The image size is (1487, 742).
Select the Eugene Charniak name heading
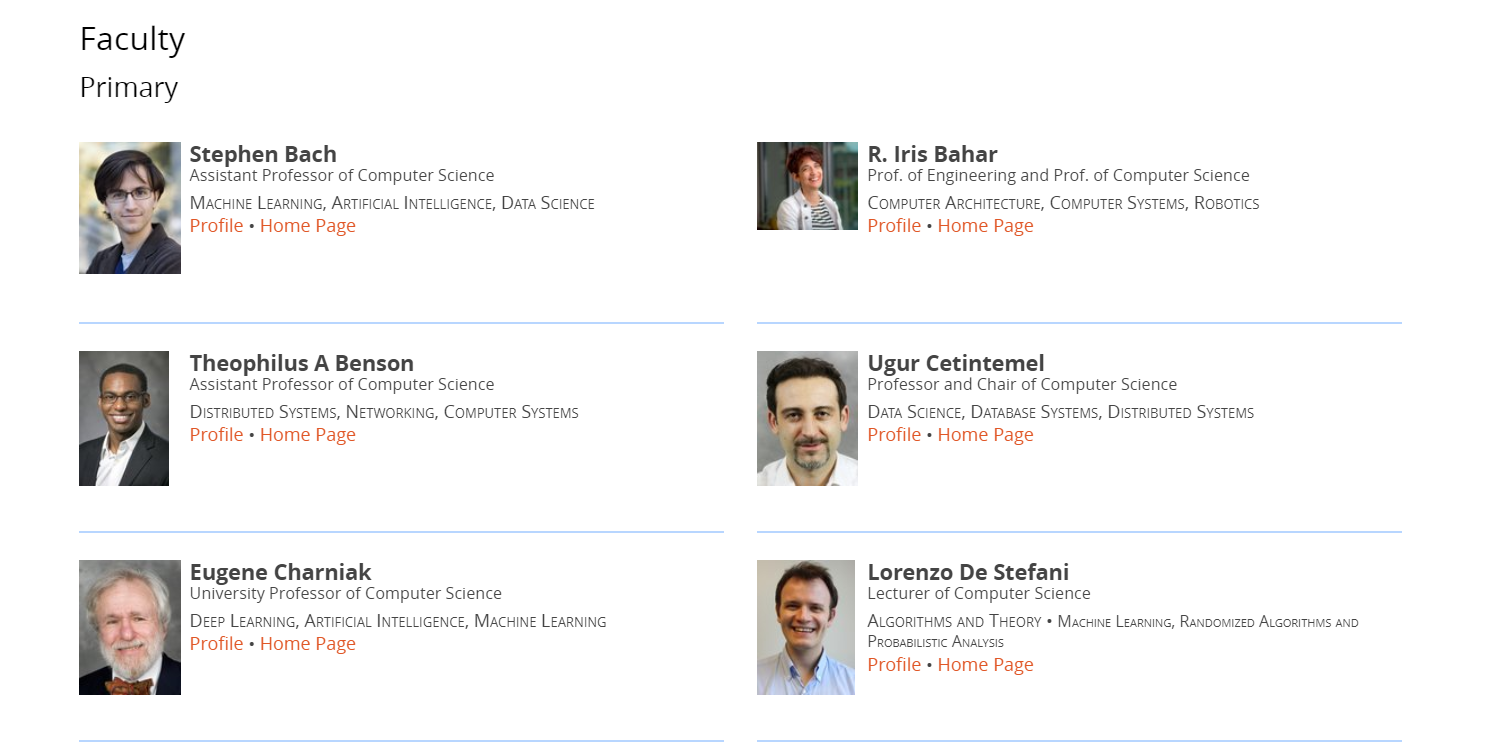(x=281, y=572)
